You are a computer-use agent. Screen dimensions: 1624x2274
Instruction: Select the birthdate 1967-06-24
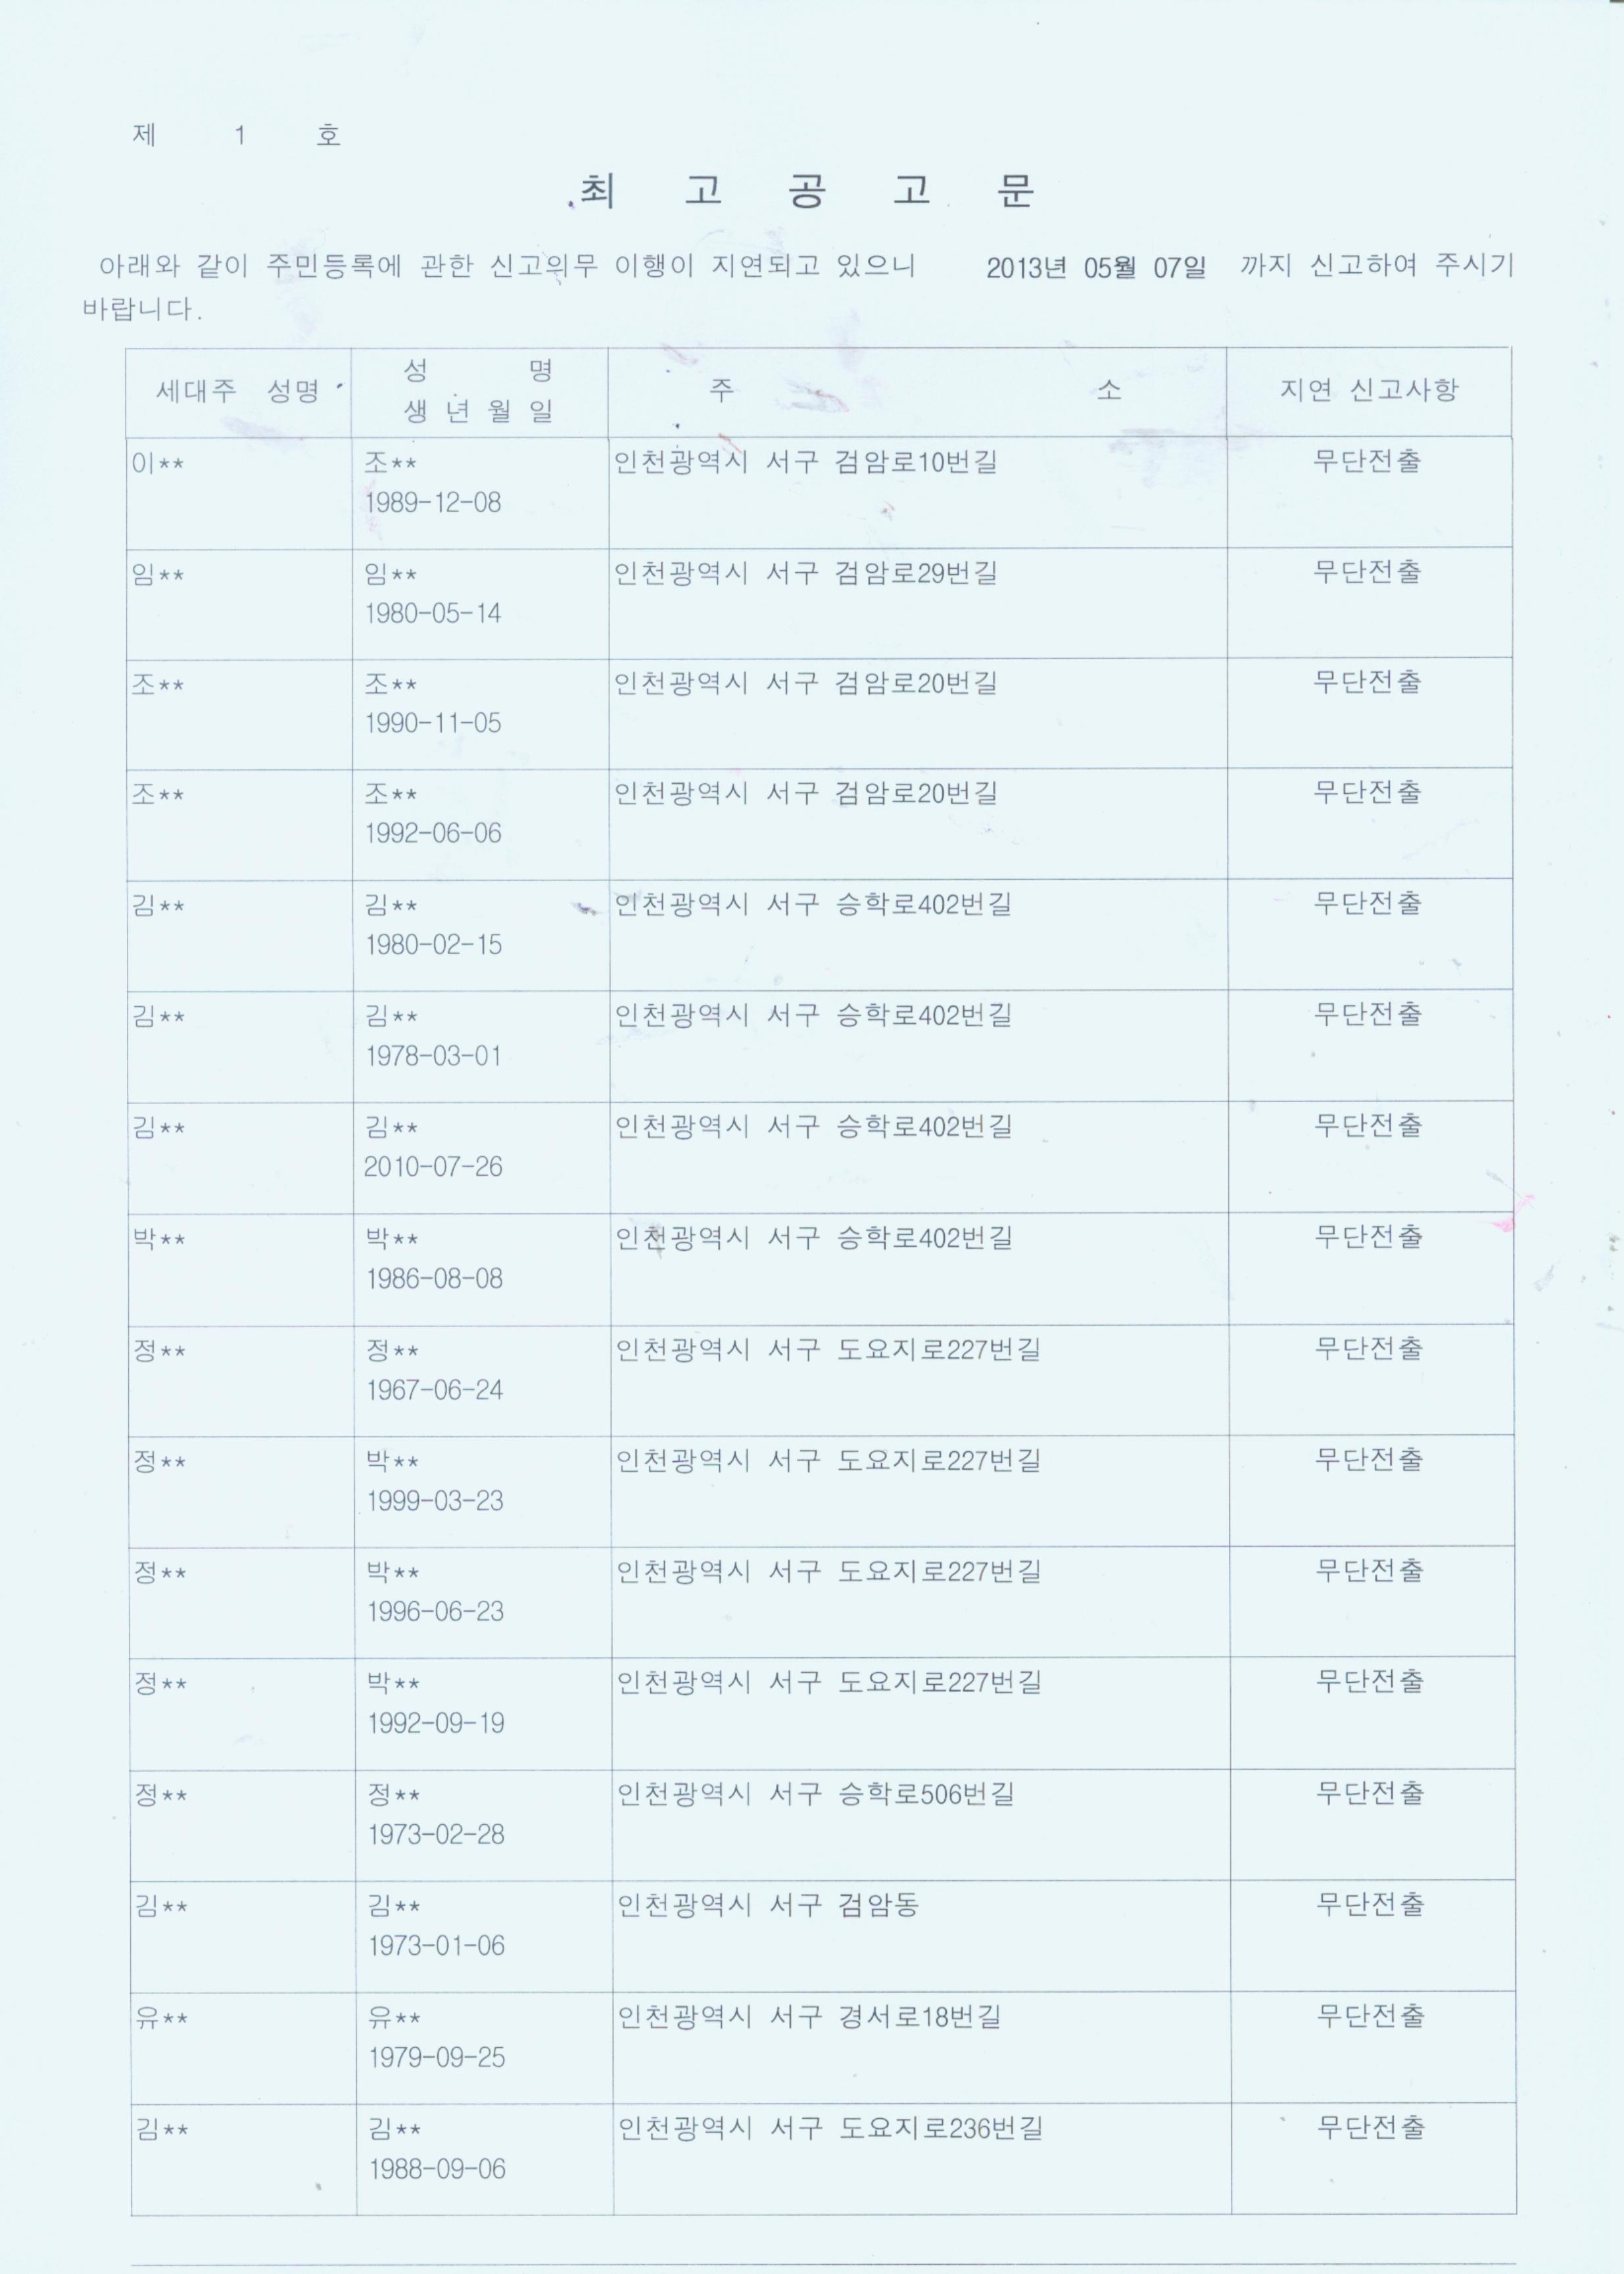point(435,1389)
